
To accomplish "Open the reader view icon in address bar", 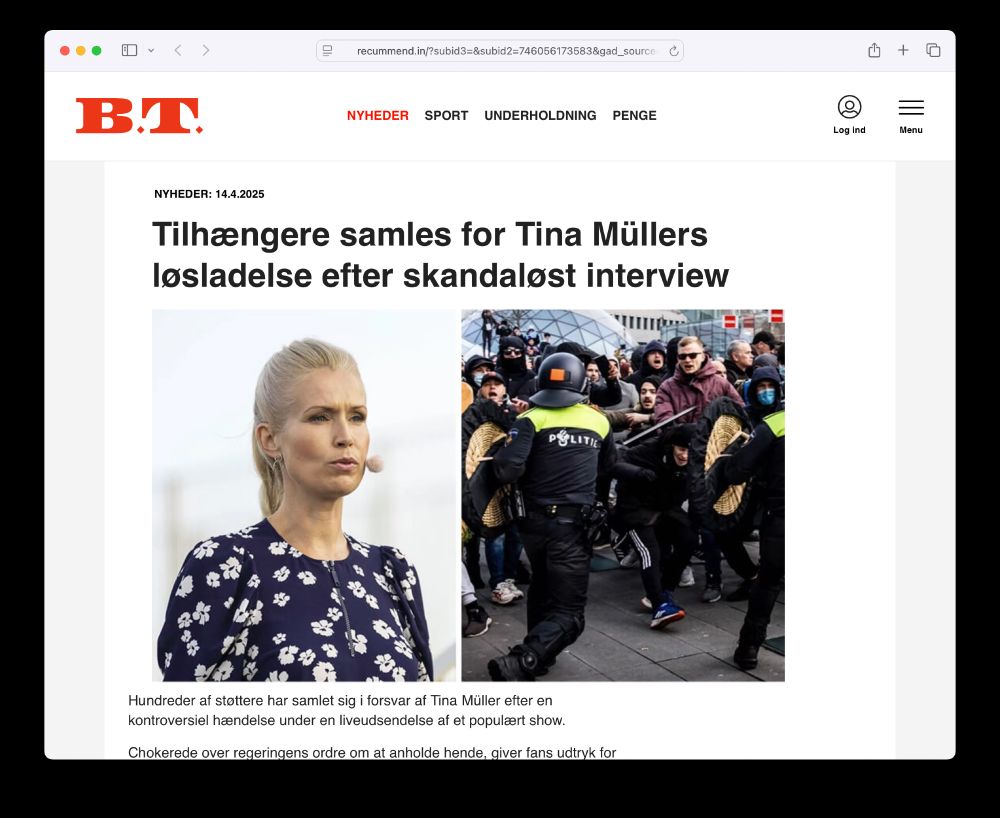I will (327, 50).
